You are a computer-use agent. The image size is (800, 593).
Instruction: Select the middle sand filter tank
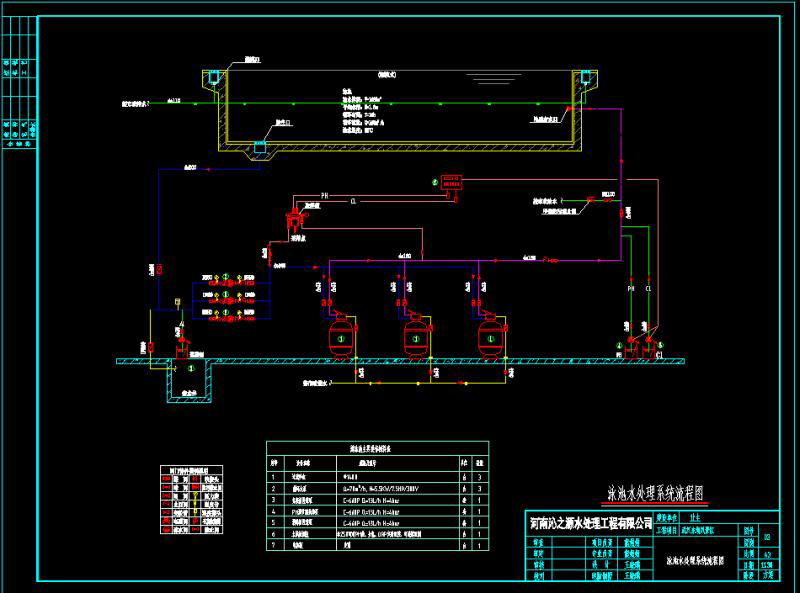click(415, 337)
